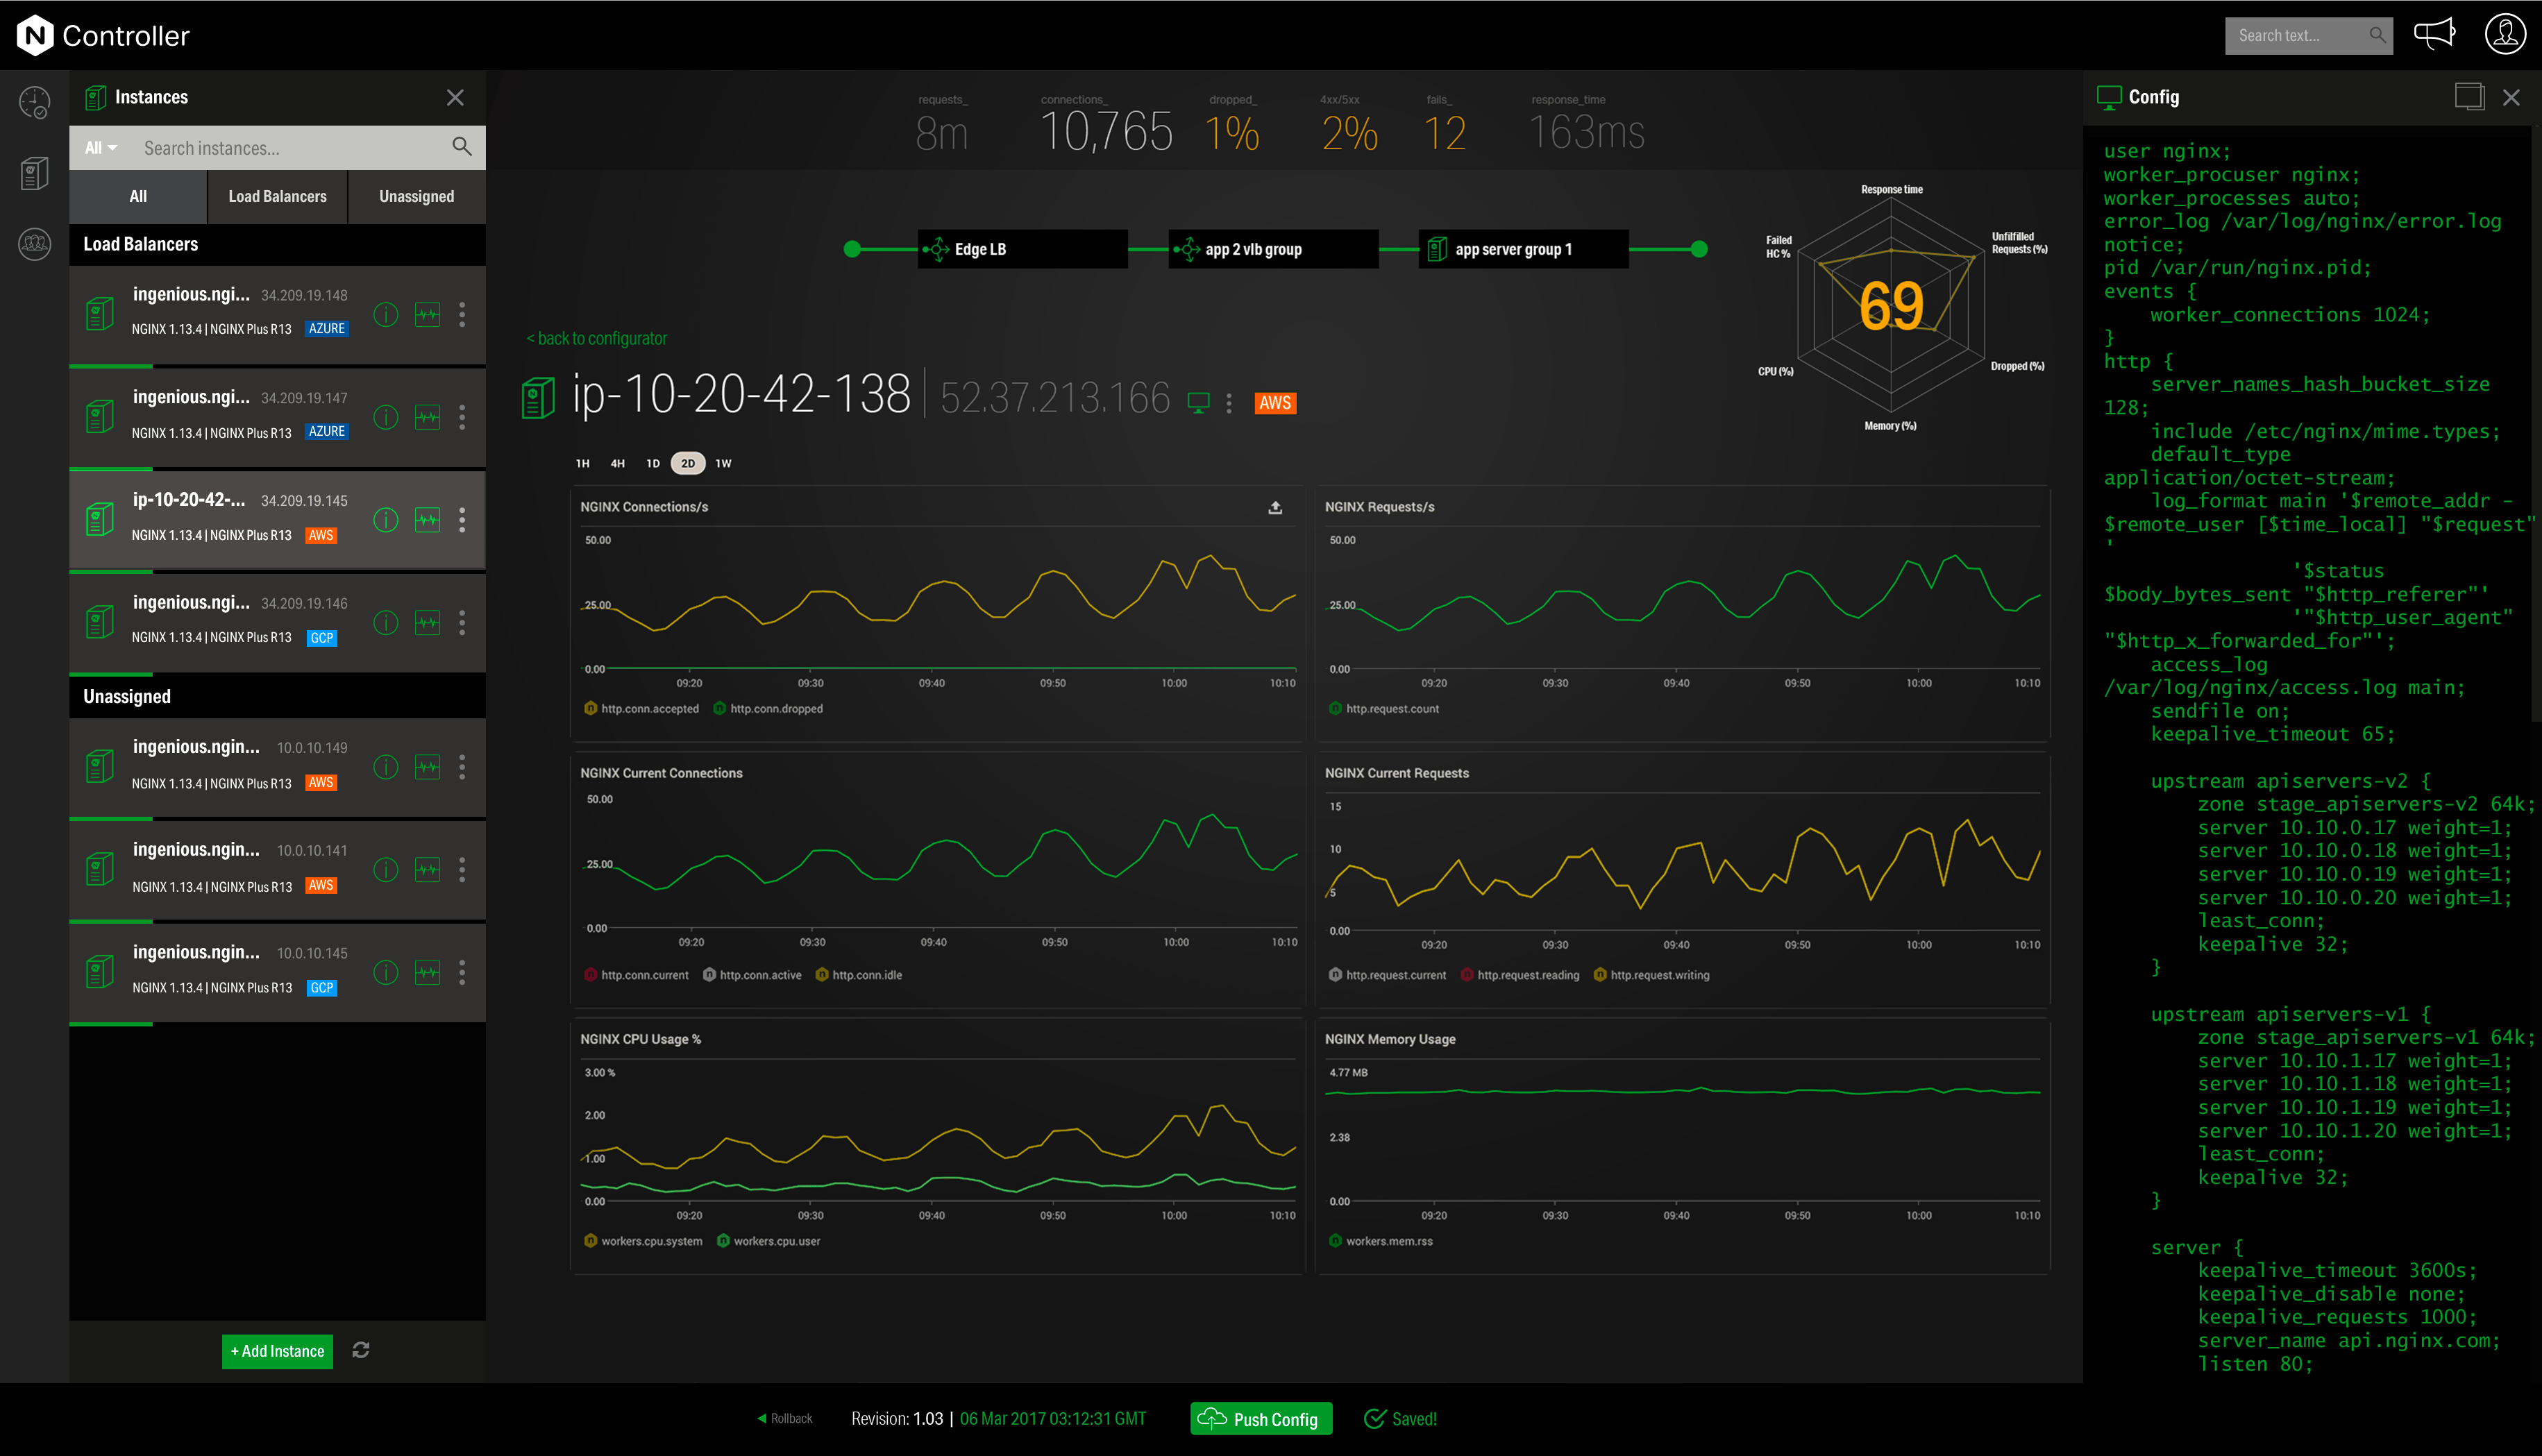This screenshot has width=2542, height=1456.
Task: Switch to the Load Balancers tab
Action: 277,197
